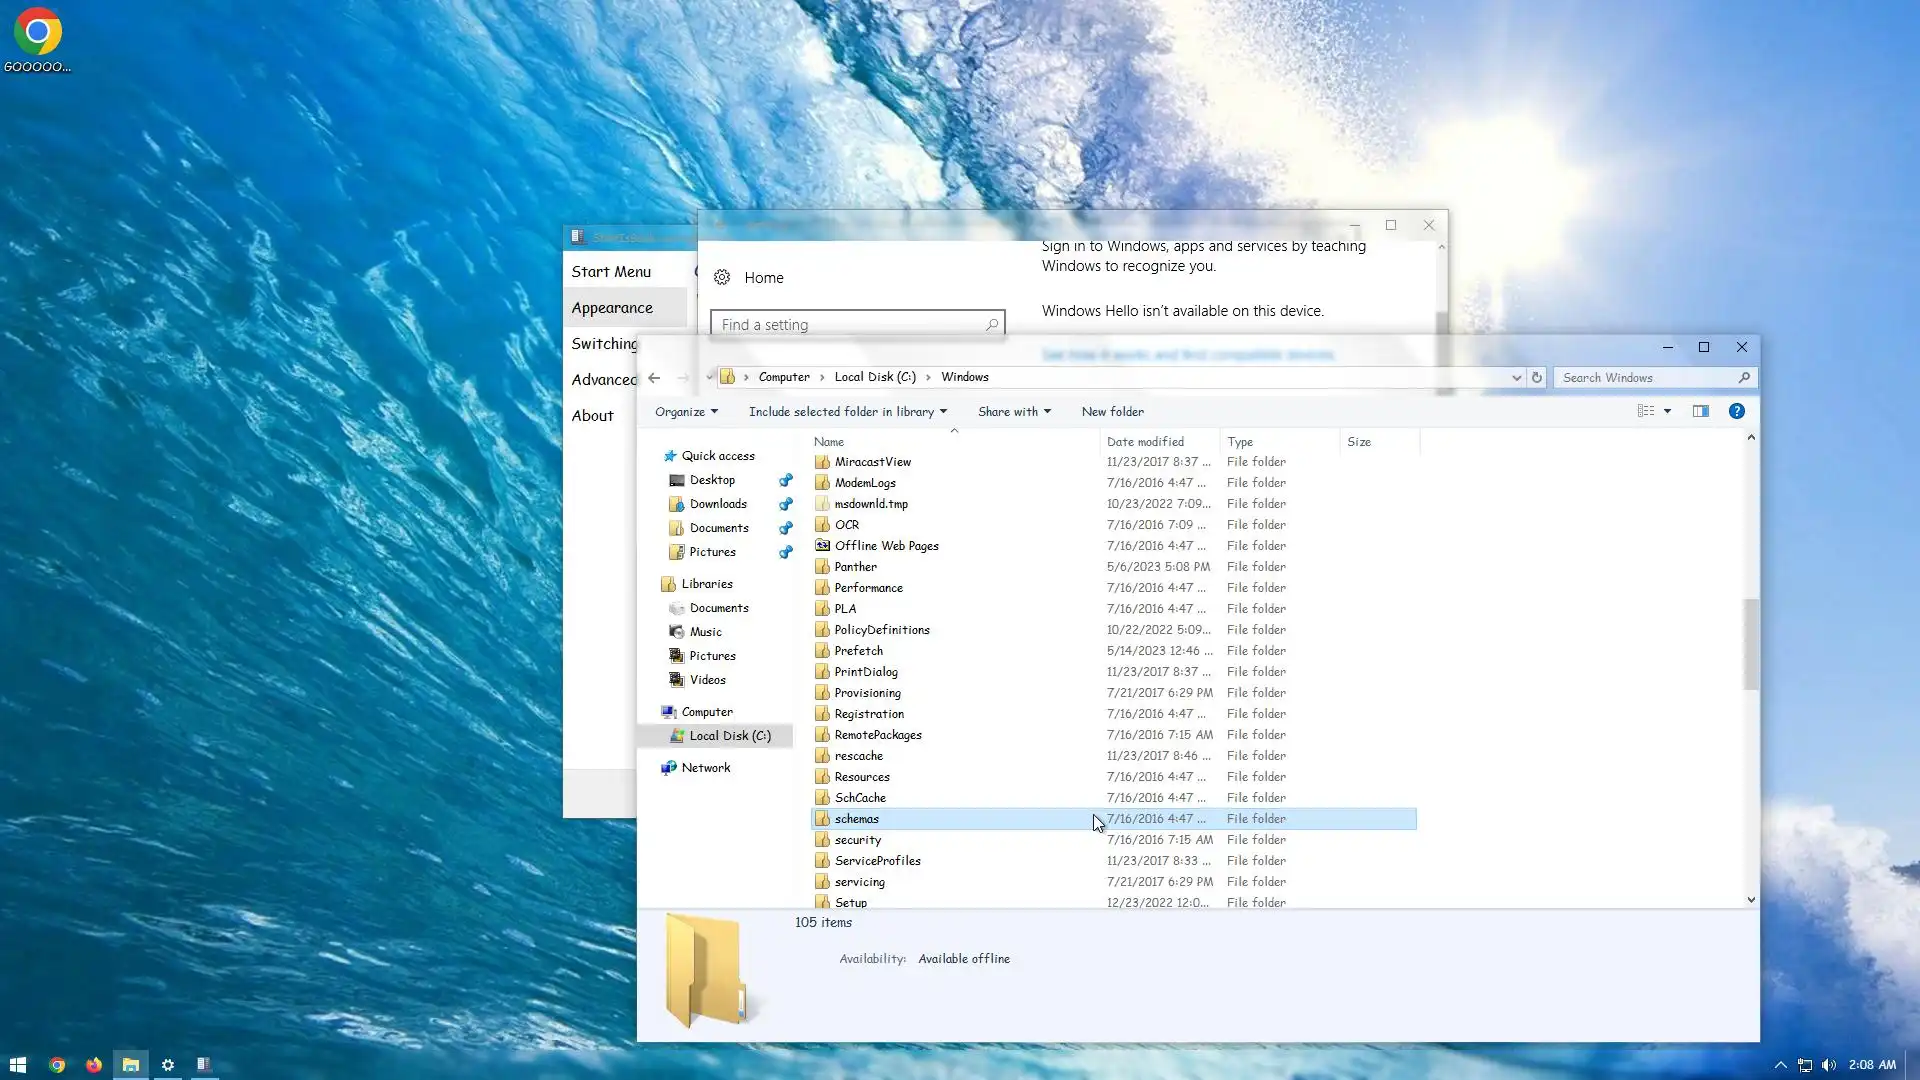Select the Appearance tab in sidebar
This screenshot has height=1080, width=1920.
tap(612, 308)
